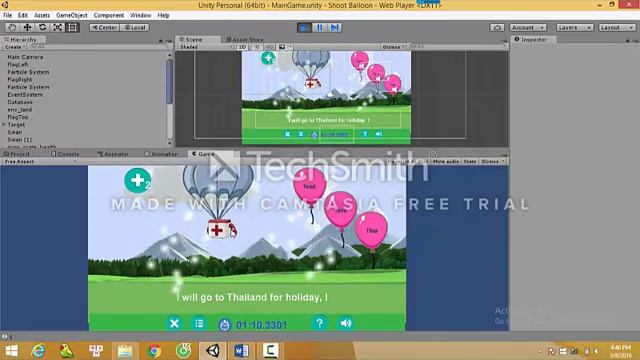Image resolution: width=640 pixels, height=360 pixels.
Task: Click the parachute first-aid crate in Game view
Action: [x=220, y=229]
